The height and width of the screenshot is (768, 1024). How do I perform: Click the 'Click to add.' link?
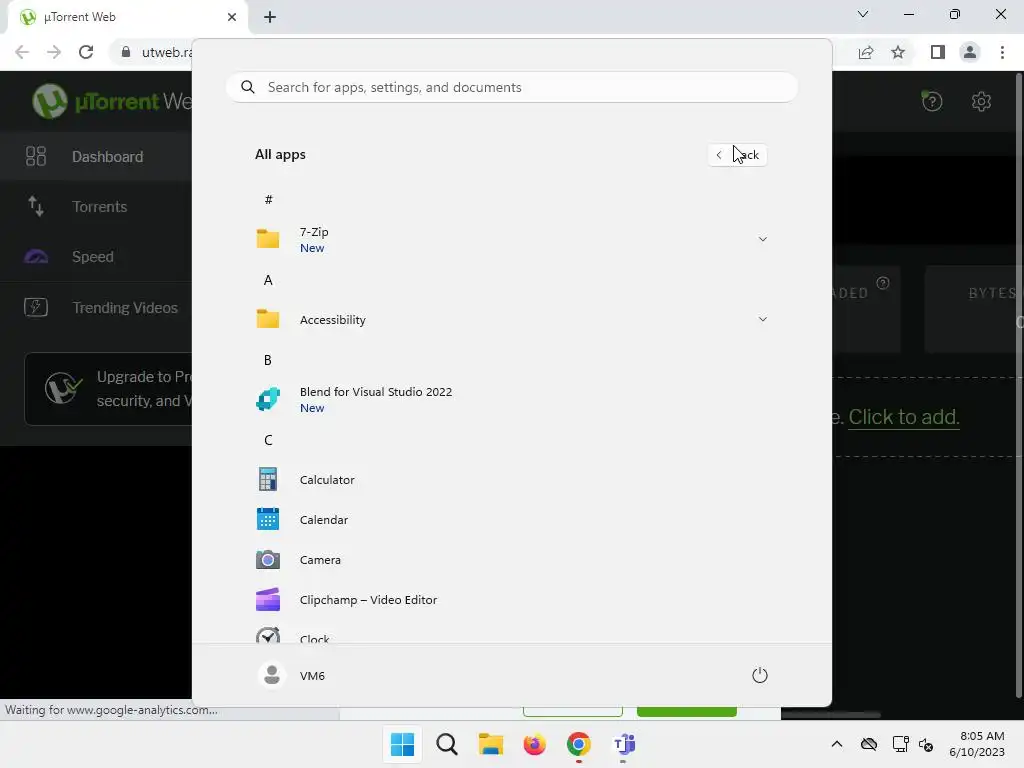click(x=904, y=417)
